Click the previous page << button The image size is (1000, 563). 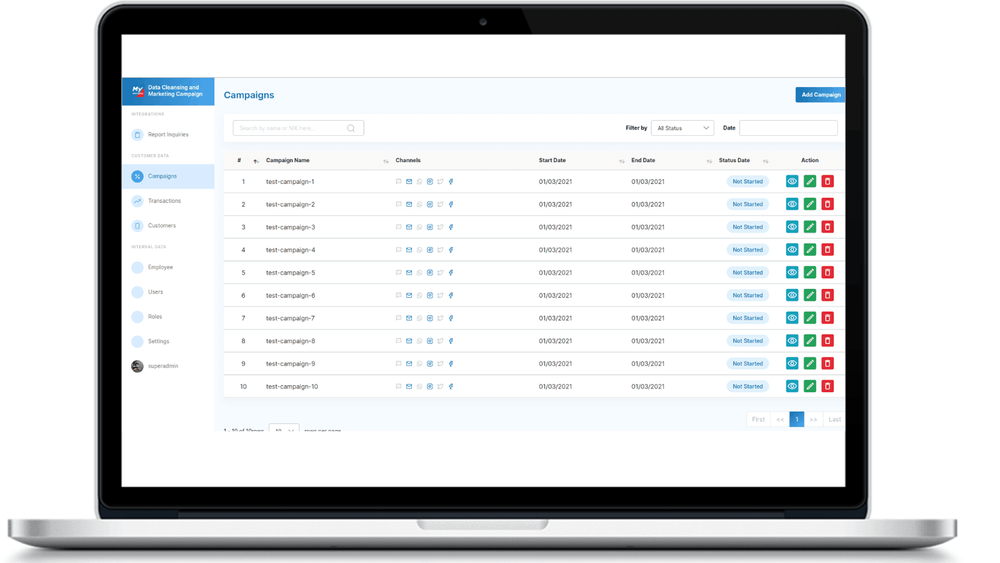(x=780, y=420)
